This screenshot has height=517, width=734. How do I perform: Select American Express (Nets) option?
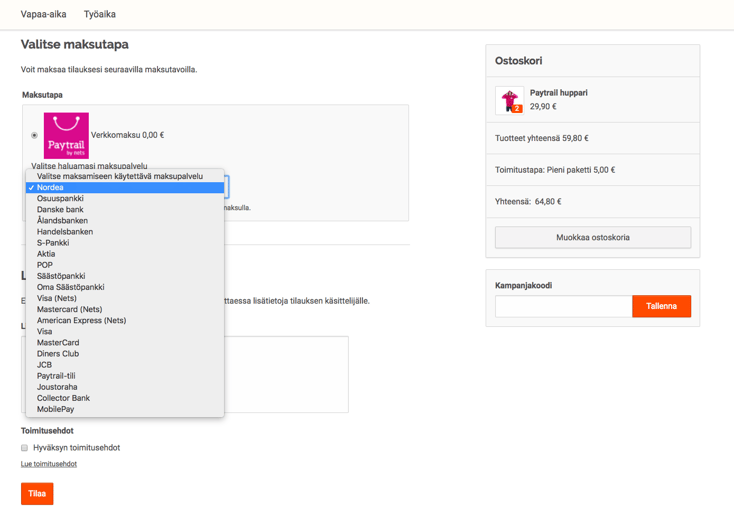pos(125,320)
